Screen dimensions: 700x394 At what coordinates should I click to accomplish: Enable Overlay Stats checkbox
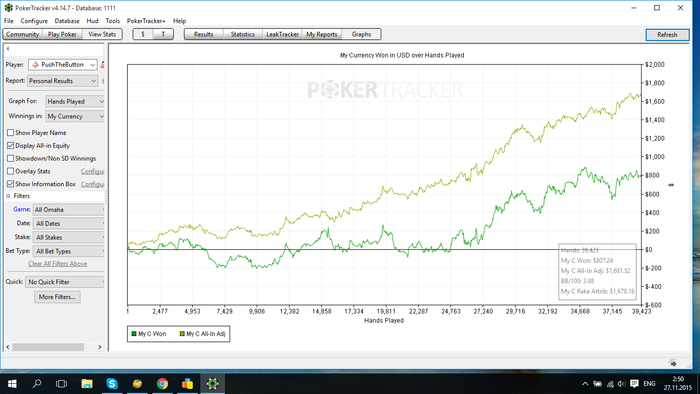click(x=10, y=171)
